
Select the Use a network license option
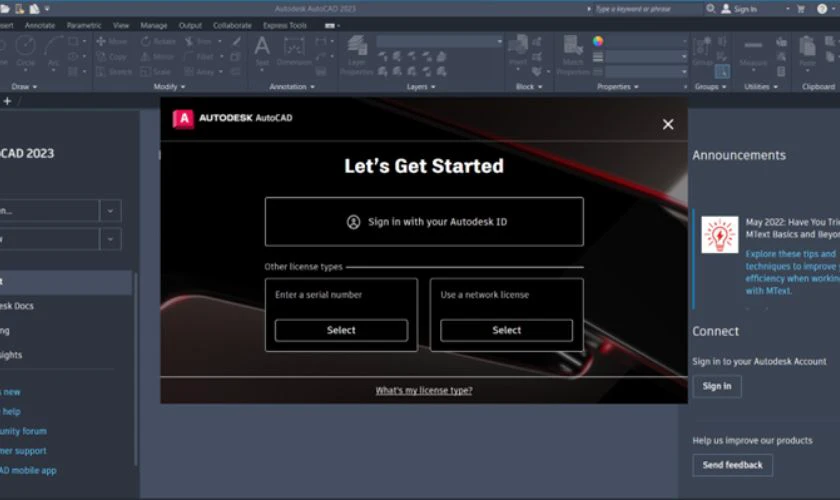click(506, 330)
